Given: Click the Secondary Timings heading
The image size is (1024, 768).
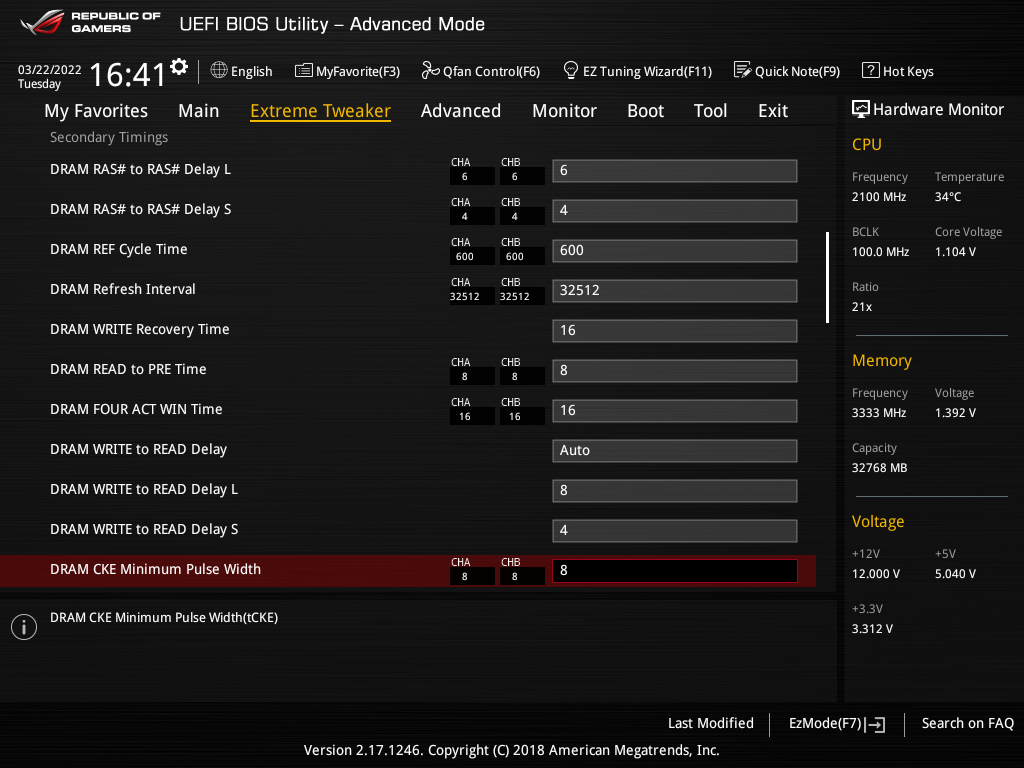Looking at the screenshot, I should click(109, 137).
